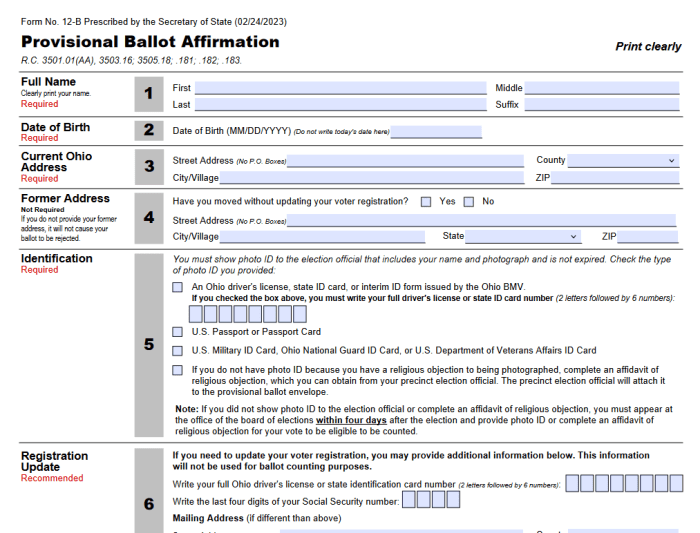Open the County dropdown list
Viewport: 700px width, 533px height.
tap(622, 160)
